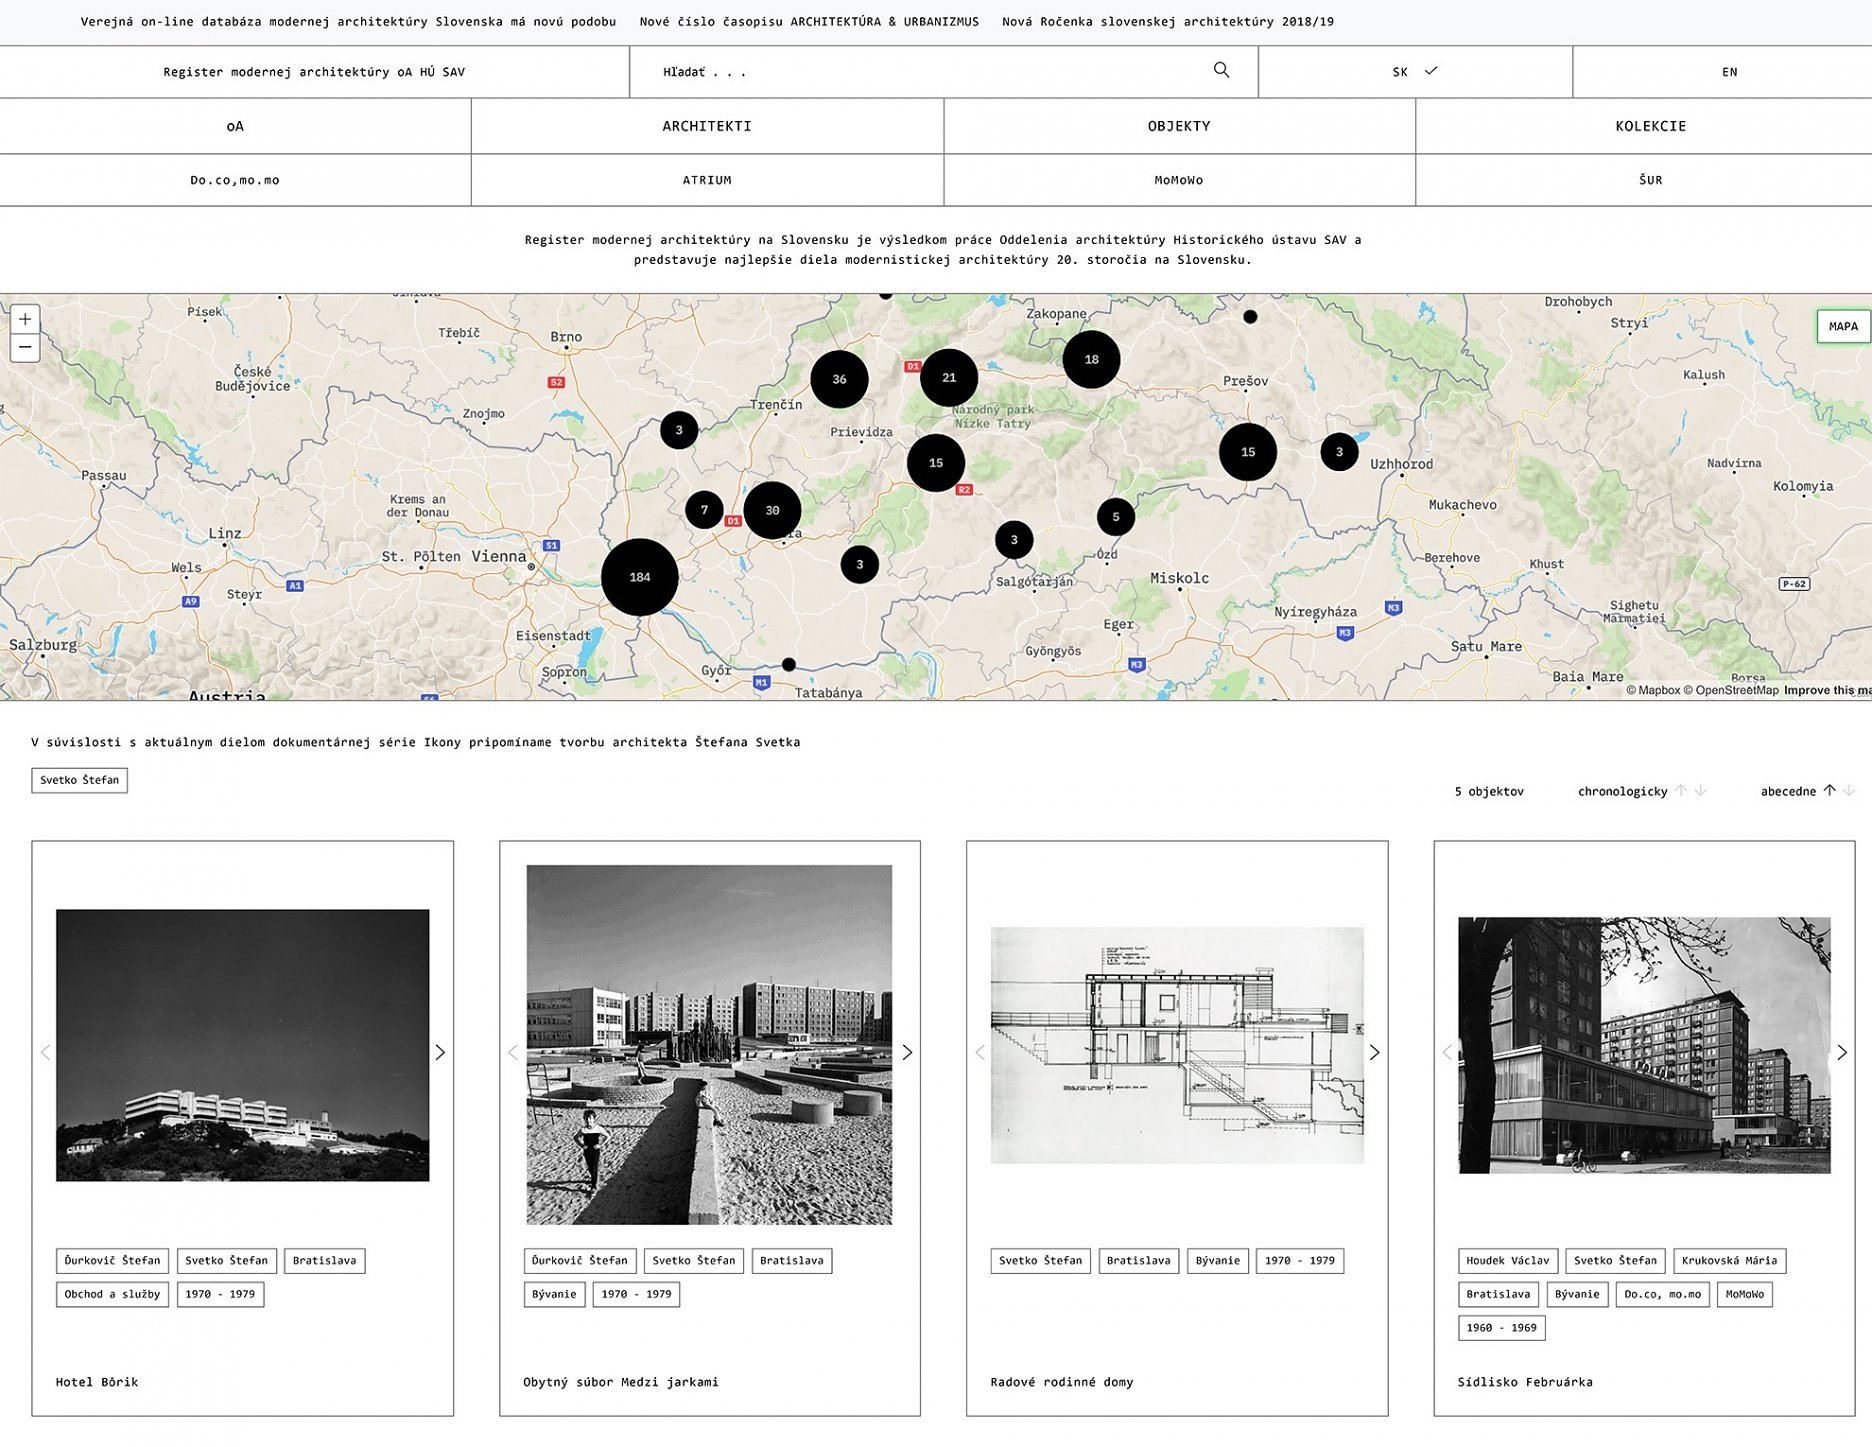Click the Svetko Štefan filter tag
The image size is (1872, 1447).
[79, 780]
